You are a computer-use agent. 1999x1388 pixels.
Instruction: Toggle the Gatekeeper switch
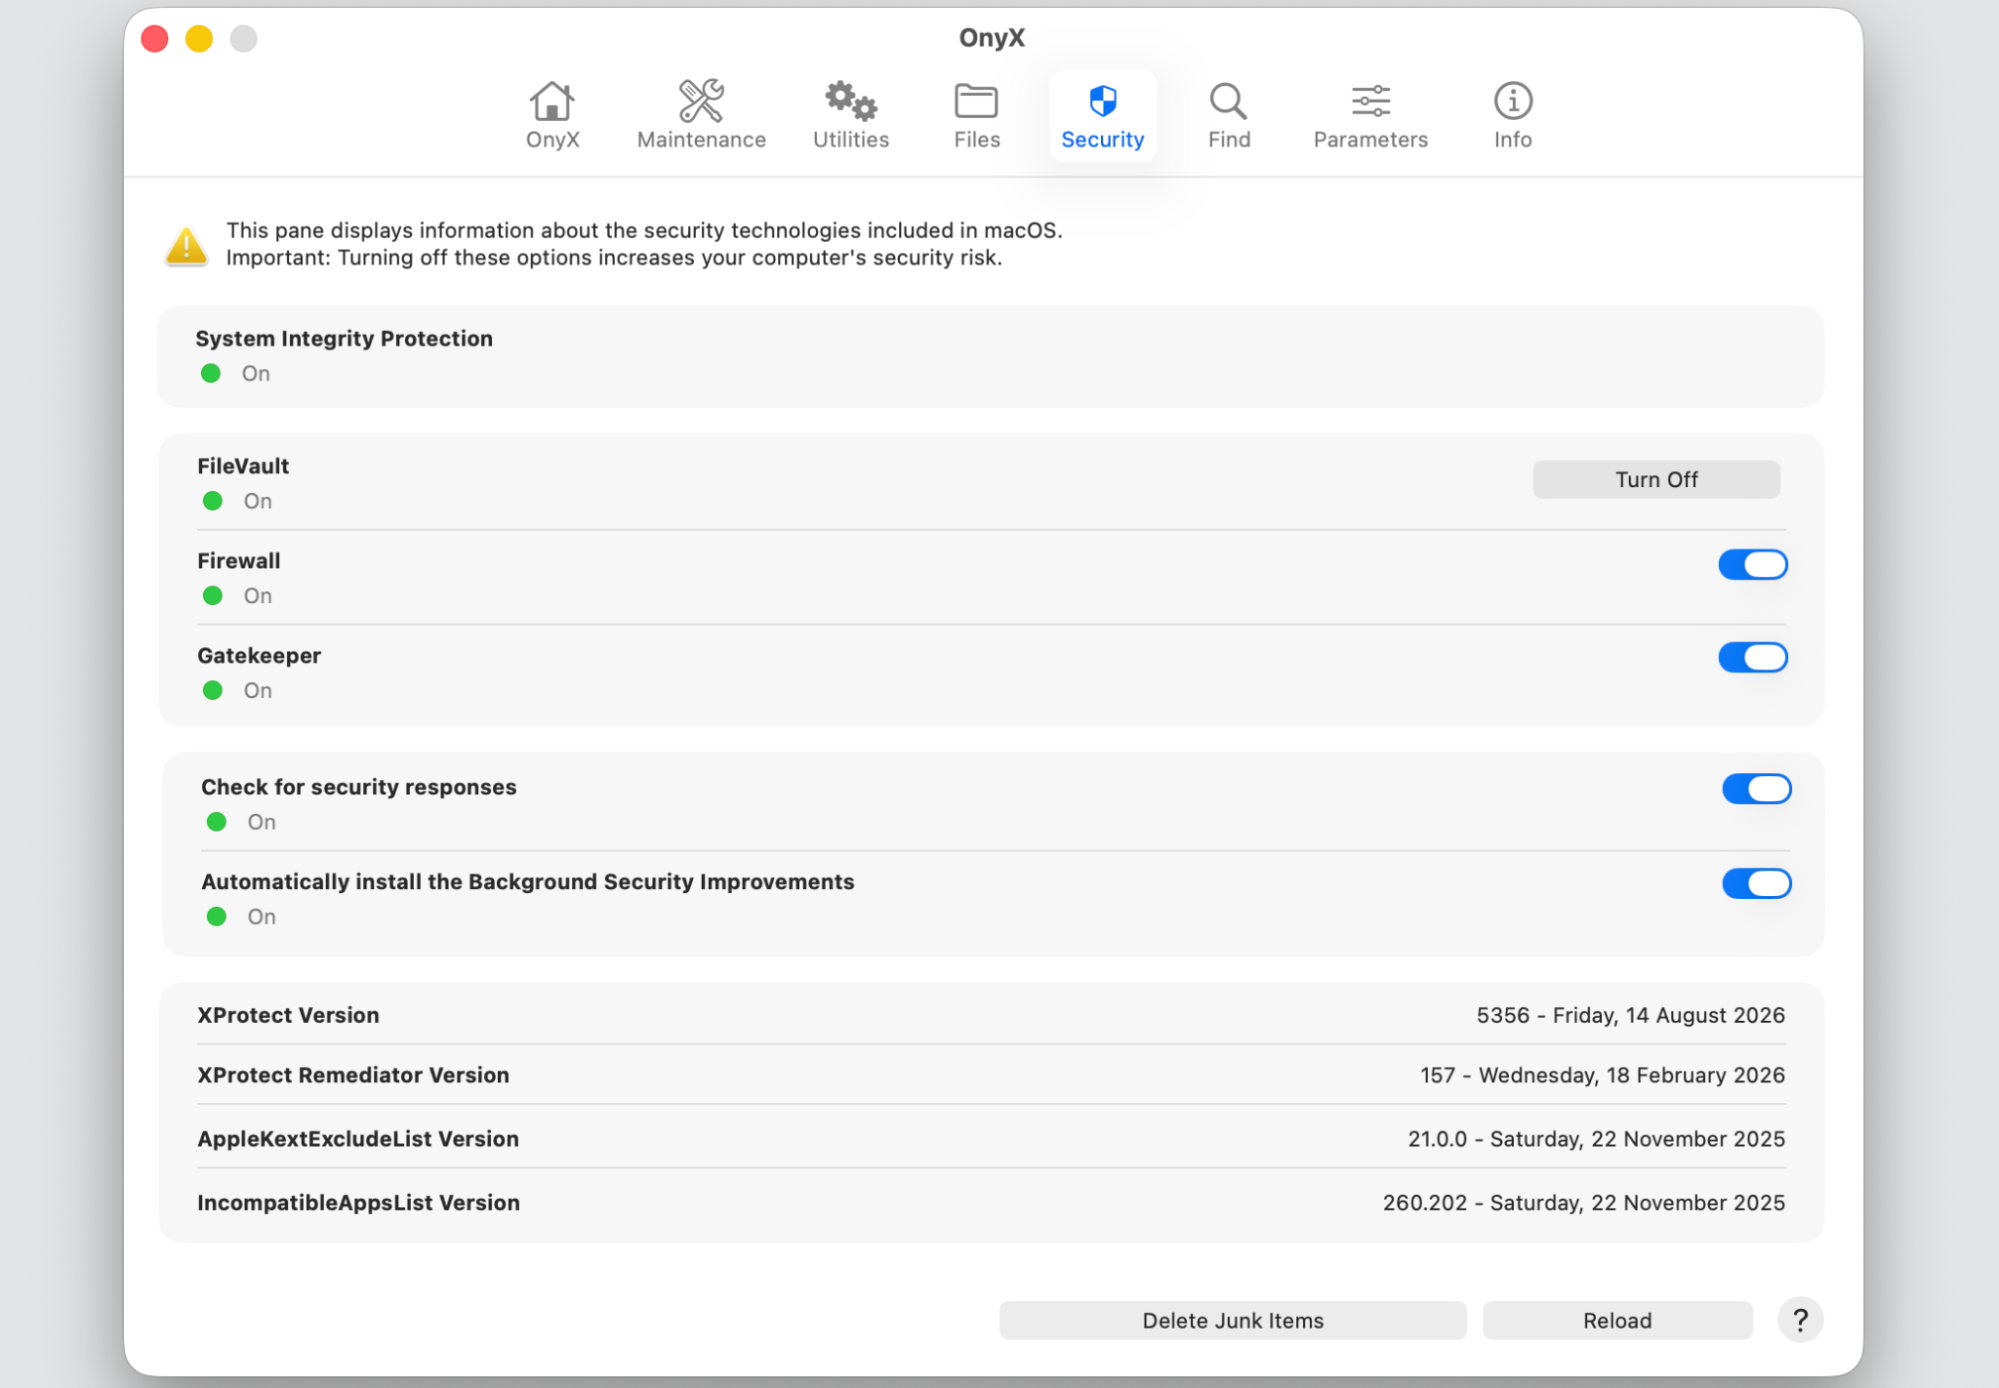(x=1752, y=657)
